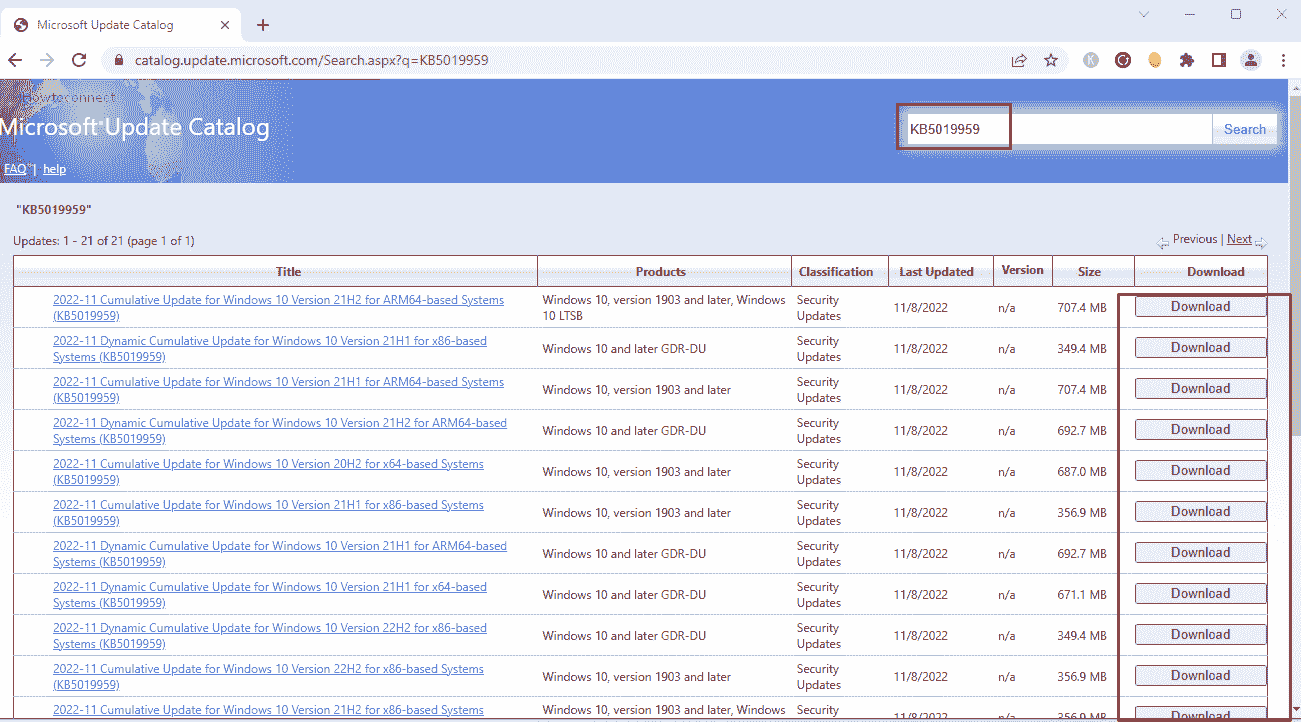Click the Microsoft Update Catalog header title
Viewport: 1301px width, 722px height.
pos(135,128)
